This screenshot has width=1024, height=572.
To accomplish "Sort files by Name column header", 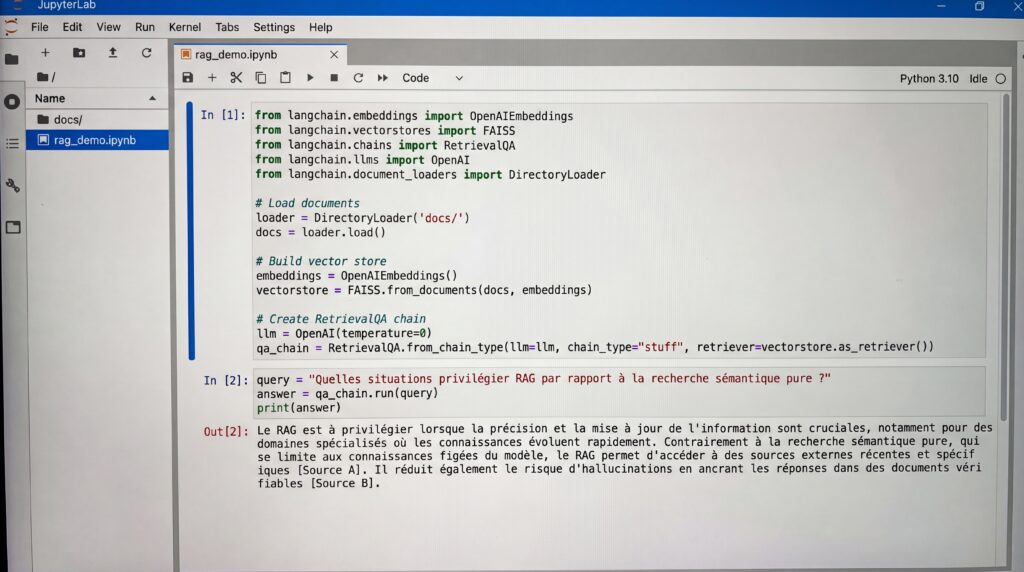I will tap(96, 99).
